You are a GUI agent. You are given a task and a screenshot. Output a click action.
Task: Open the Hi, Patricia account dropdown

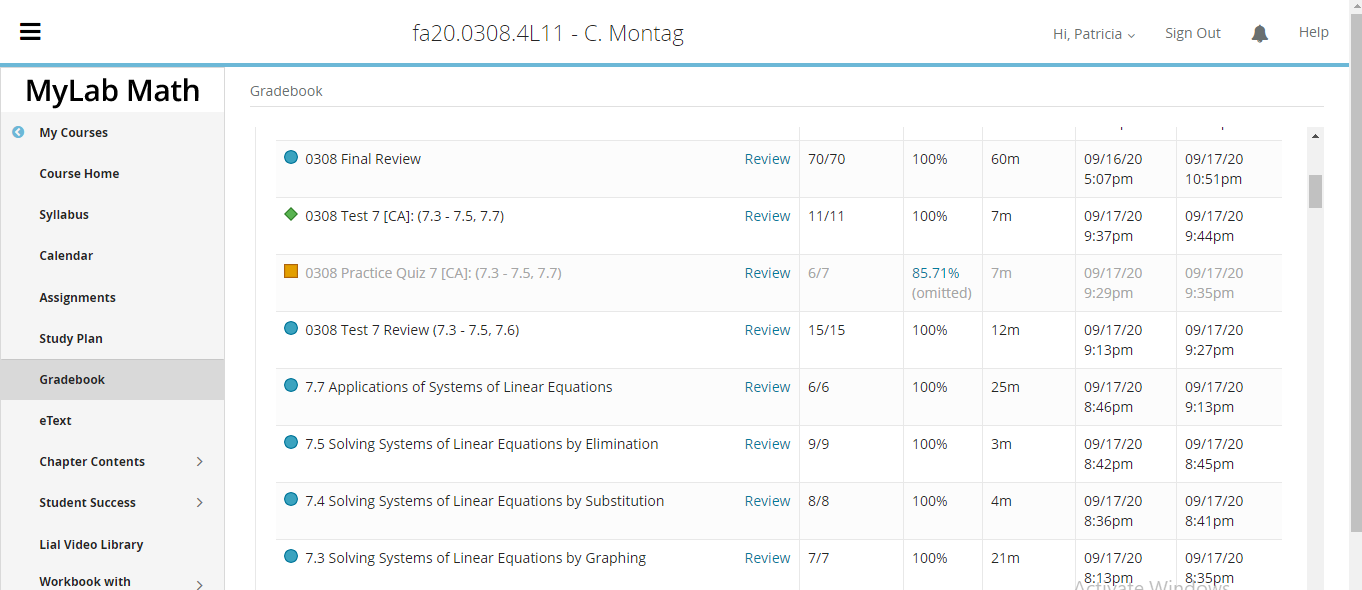pos(1093,34)
